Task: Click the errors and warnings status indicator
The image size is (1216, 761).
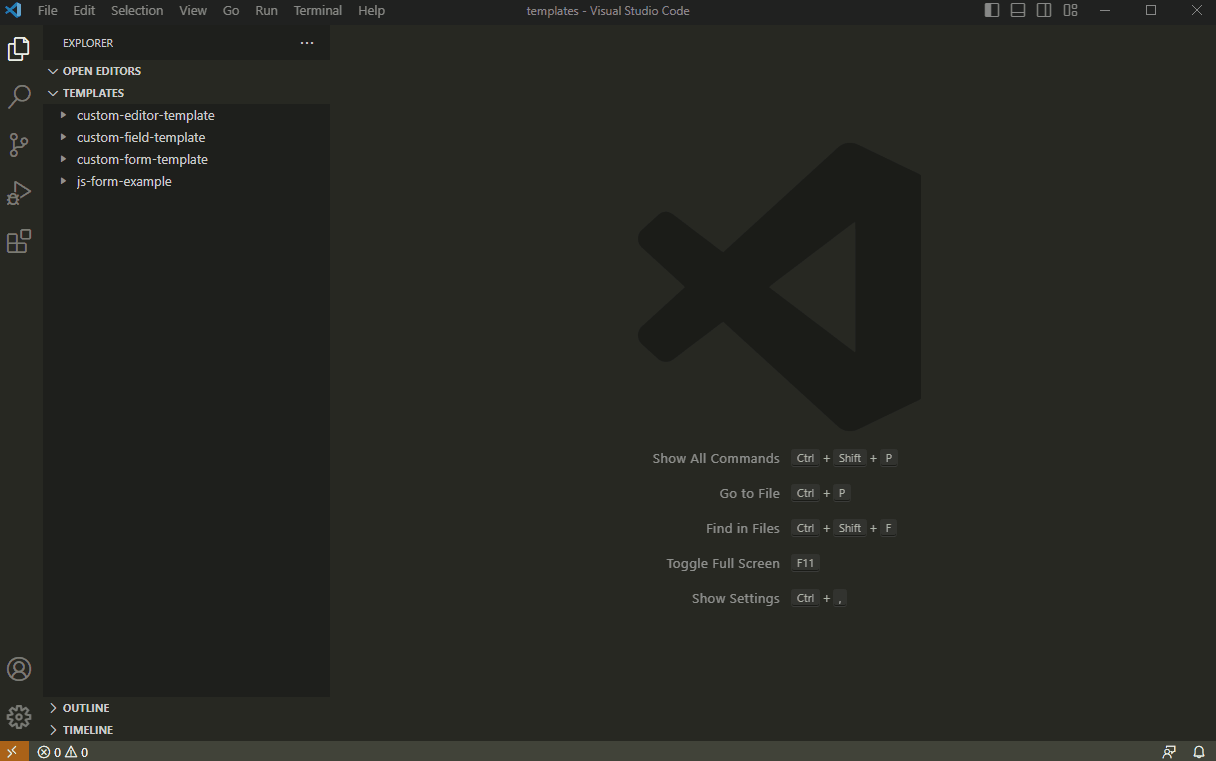Action: click(61, 751)
